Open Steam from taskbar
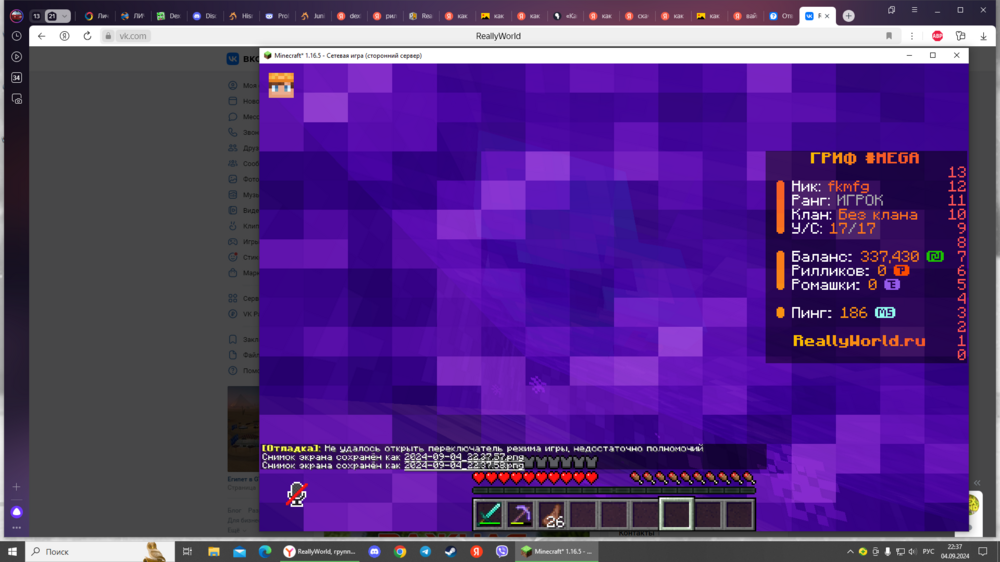This screenshot has height=562, width=1000. pos(451,551)
